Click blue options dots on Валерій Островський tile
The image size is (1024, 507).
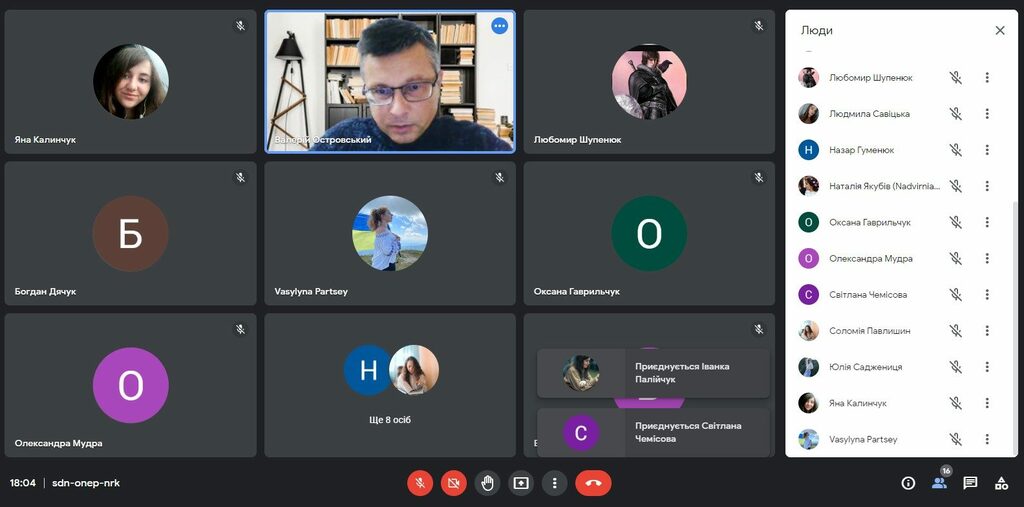click(499, 26)
